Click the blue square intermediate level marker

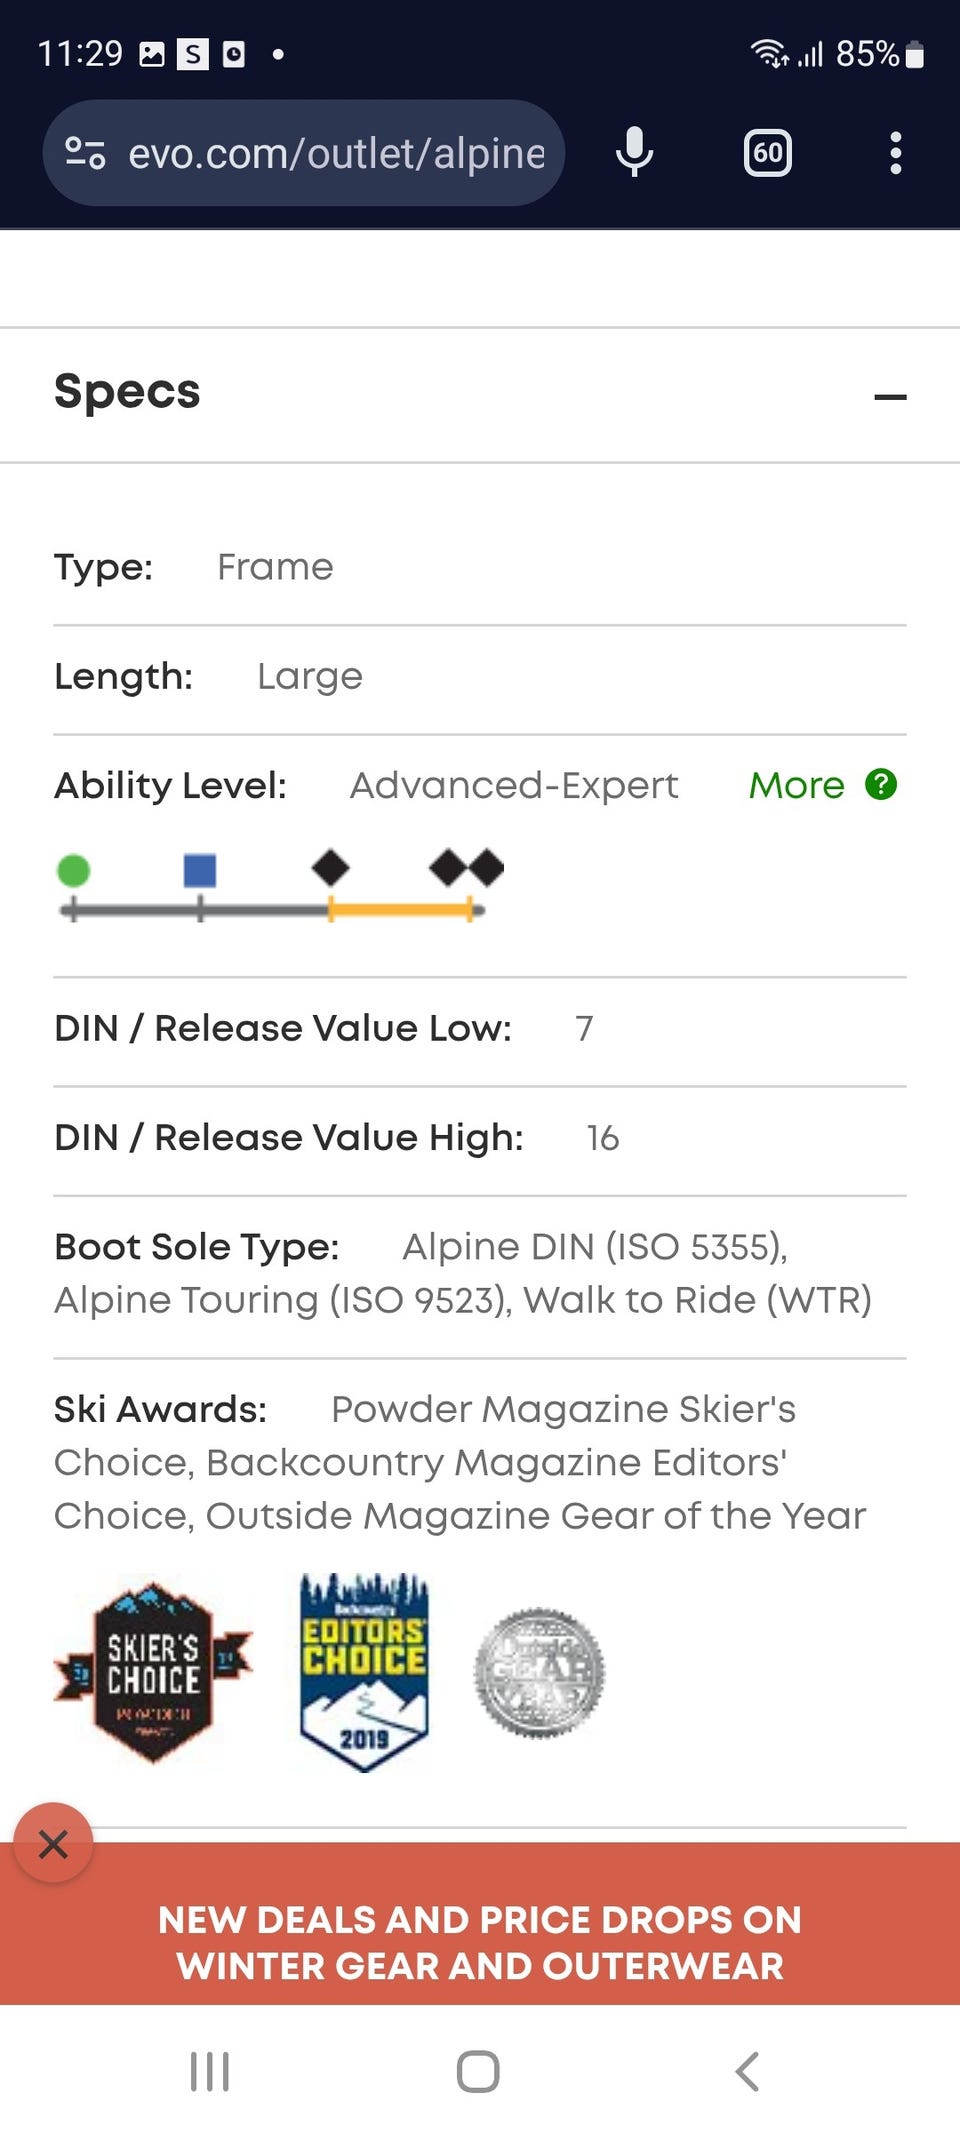200,870
